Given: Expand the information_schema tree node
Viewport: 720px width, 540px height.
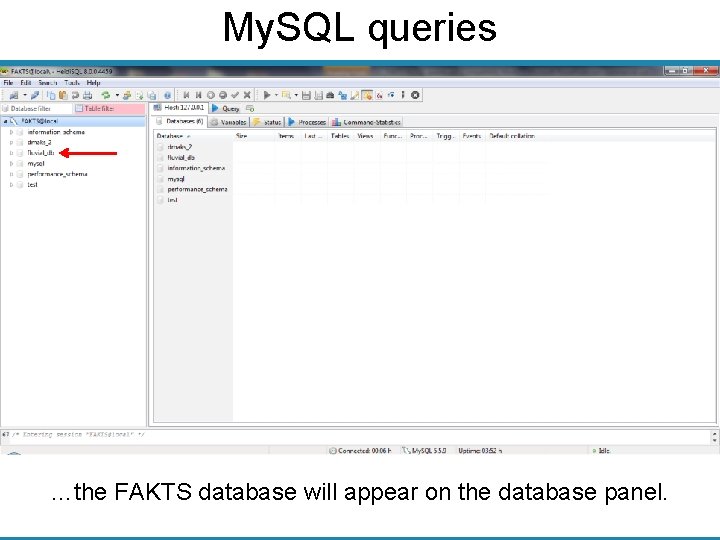Looking at the screenshot, I should (11, 132).
